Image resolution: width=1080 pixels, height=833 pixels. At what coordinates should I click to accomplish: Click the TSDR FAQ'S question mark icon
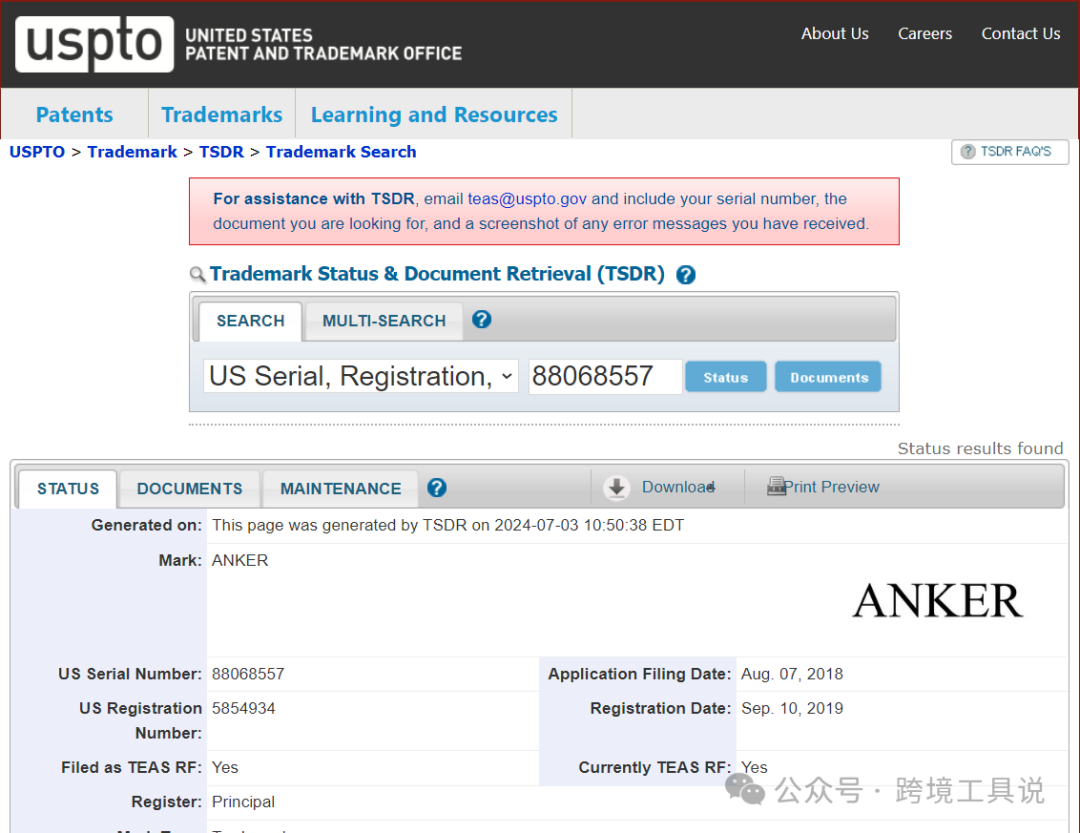(x=968, y=152)
